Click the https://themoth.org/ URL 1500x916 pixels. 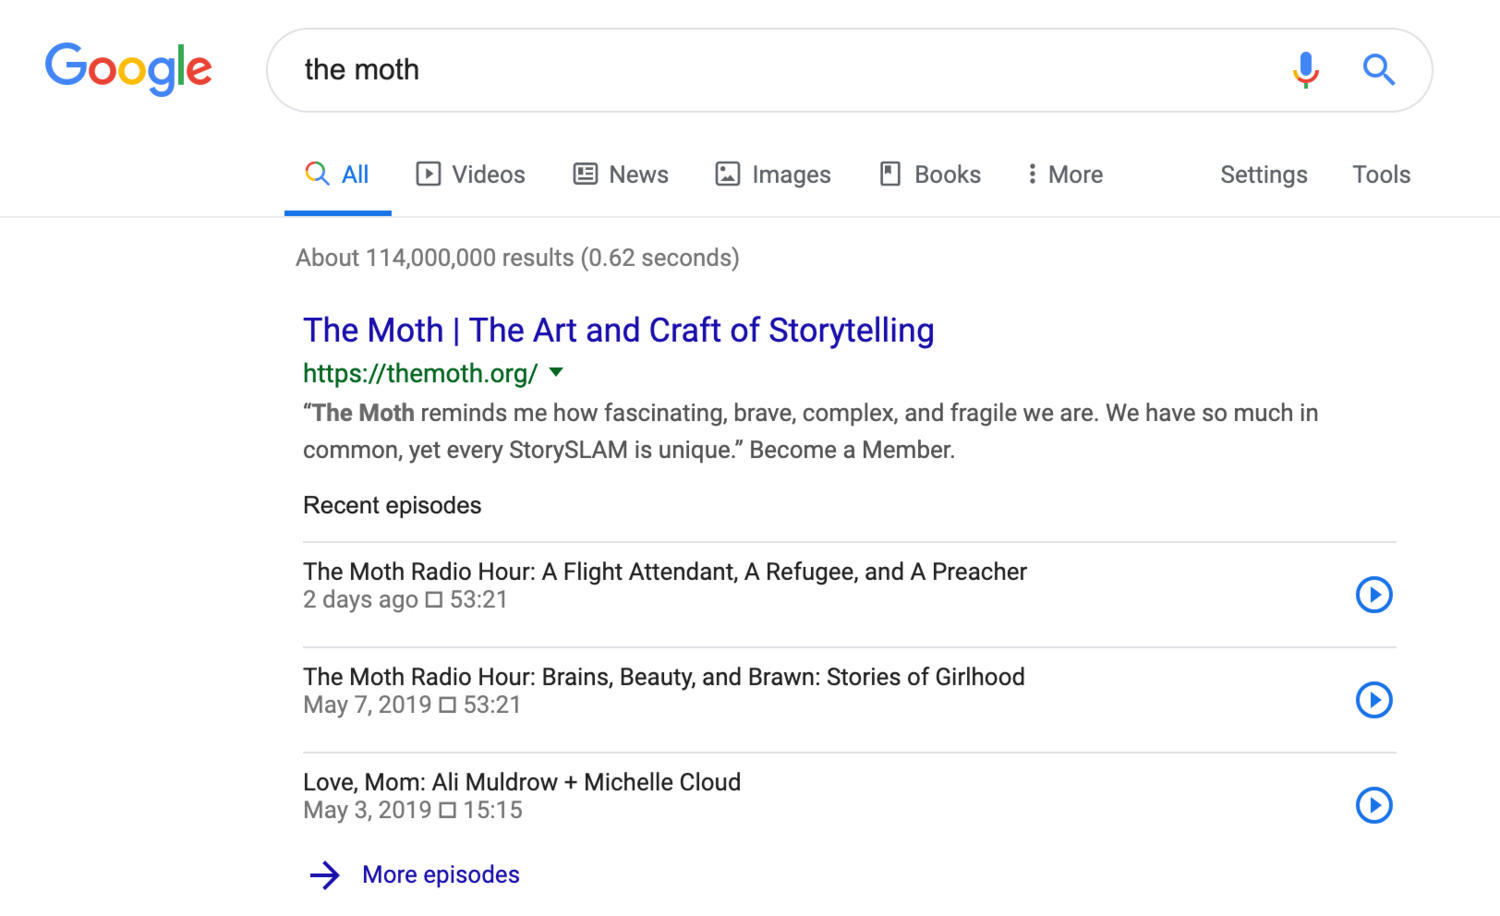[420, 373]
